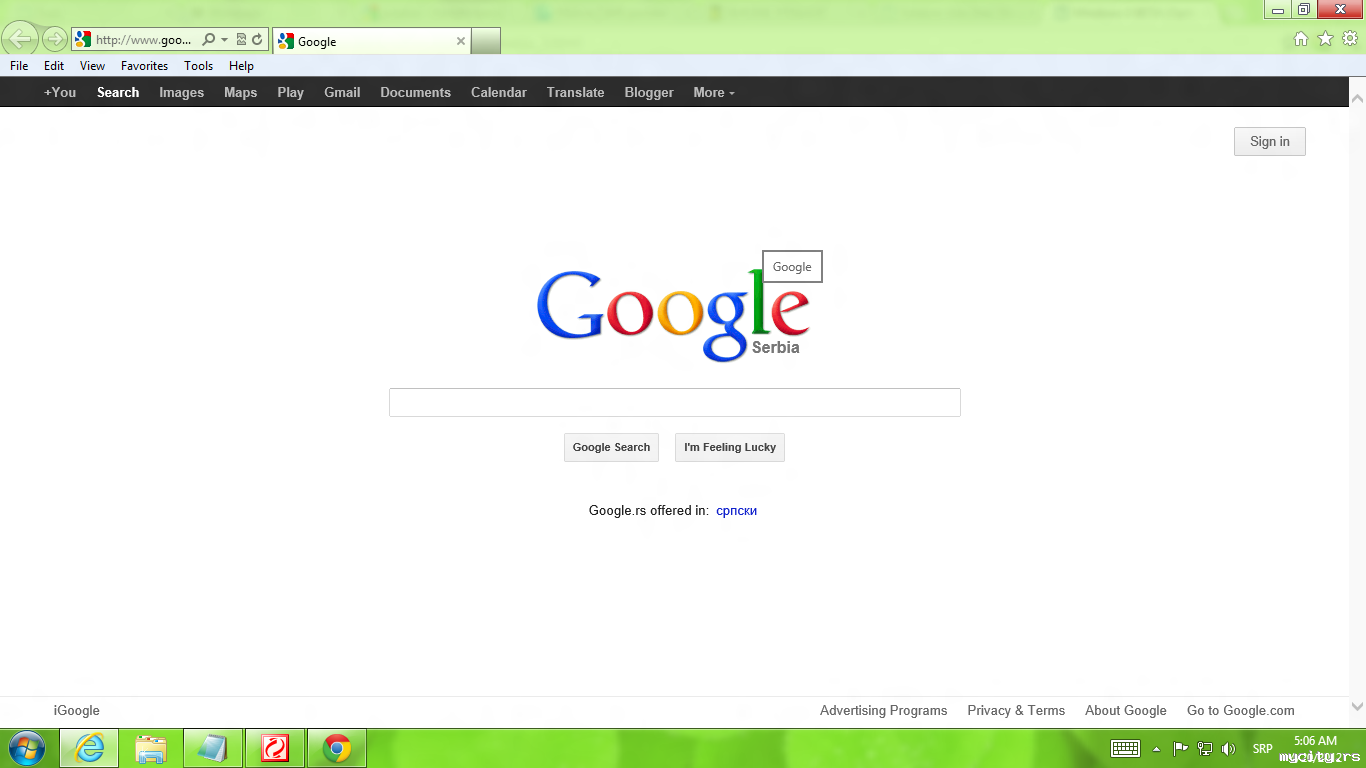Open the File menu

pos(19,66)
